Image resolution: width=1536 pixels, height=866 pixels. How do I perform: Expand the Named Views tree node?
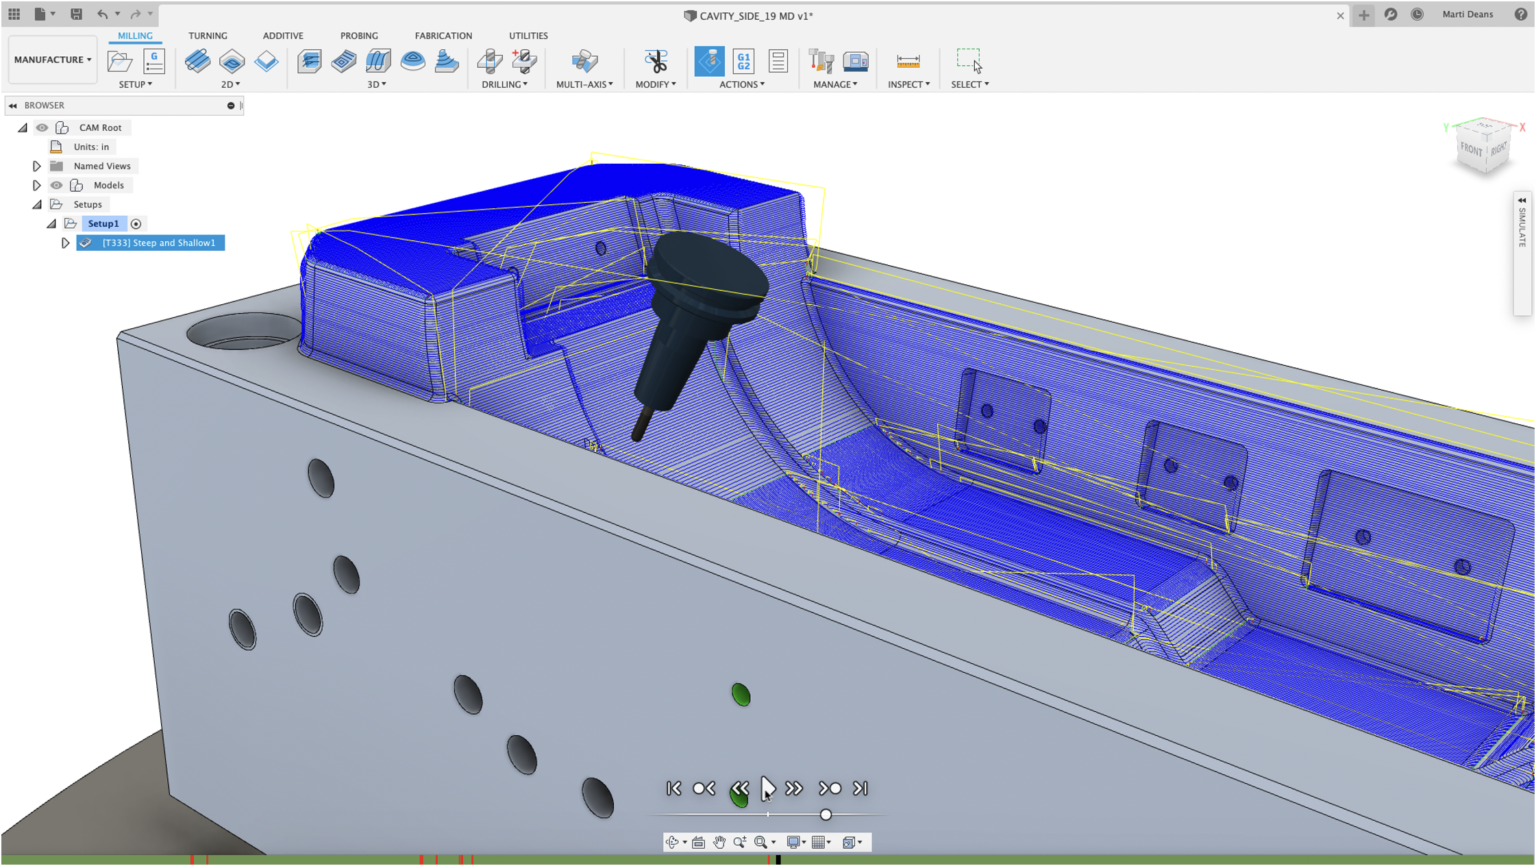point(37,166)
